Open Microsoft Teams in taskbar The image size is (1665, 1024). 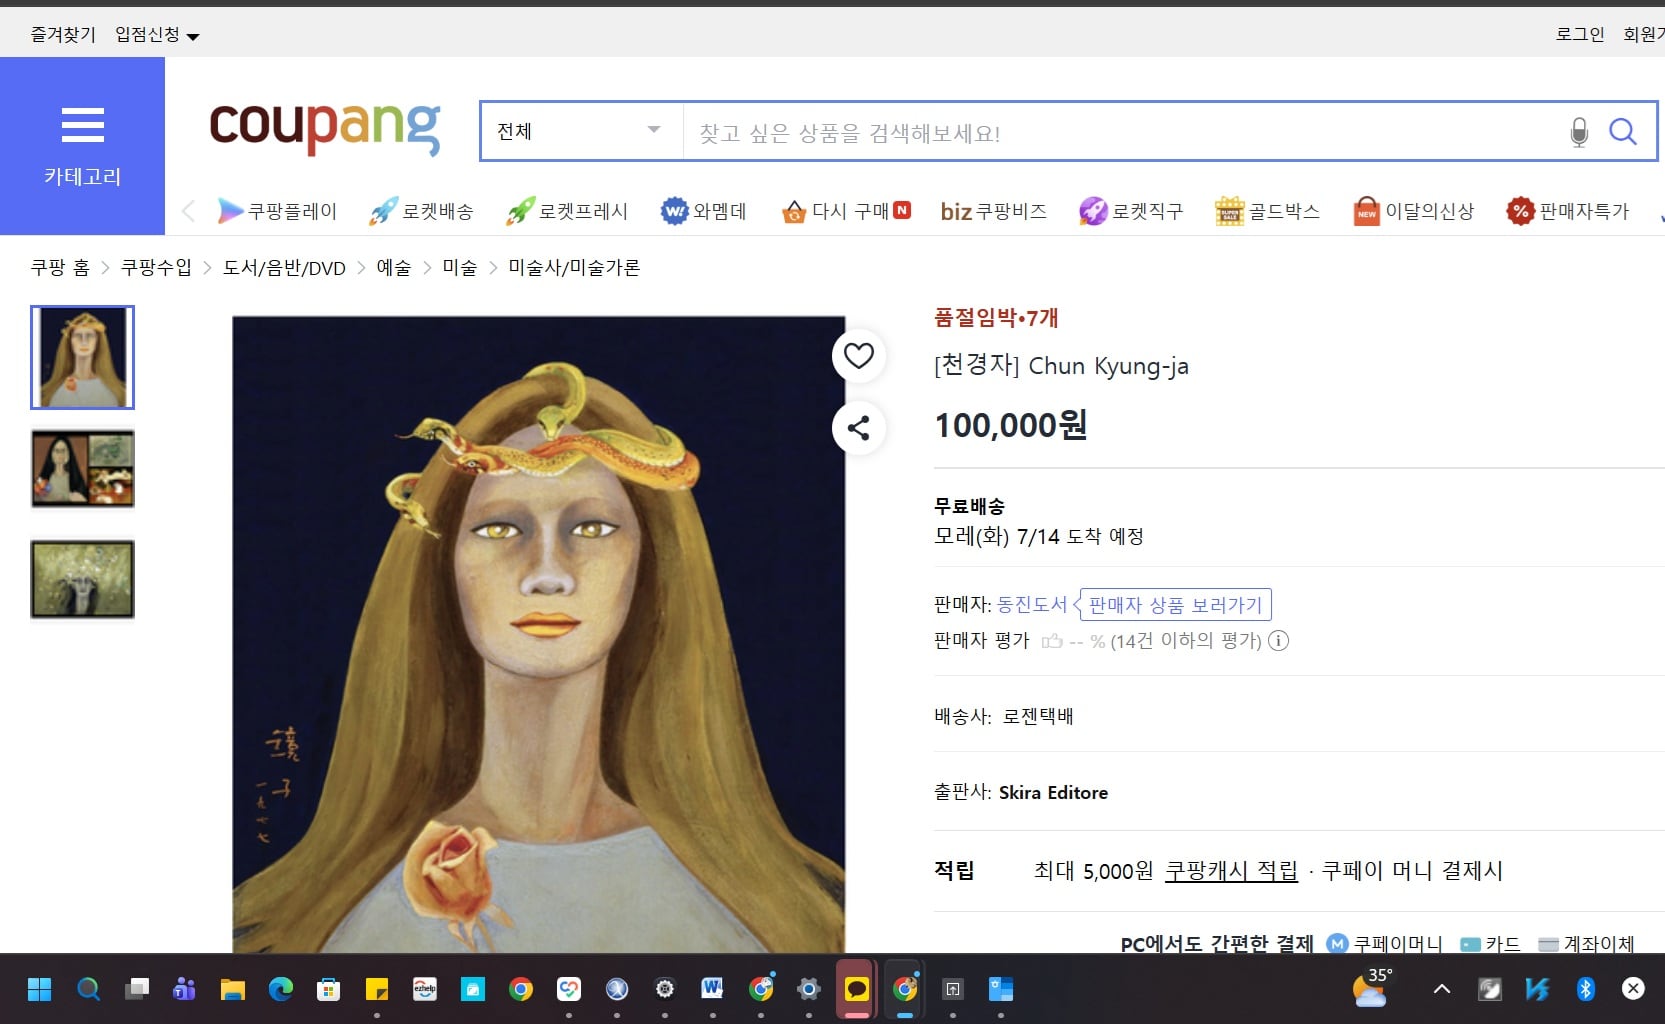[184, 989]
